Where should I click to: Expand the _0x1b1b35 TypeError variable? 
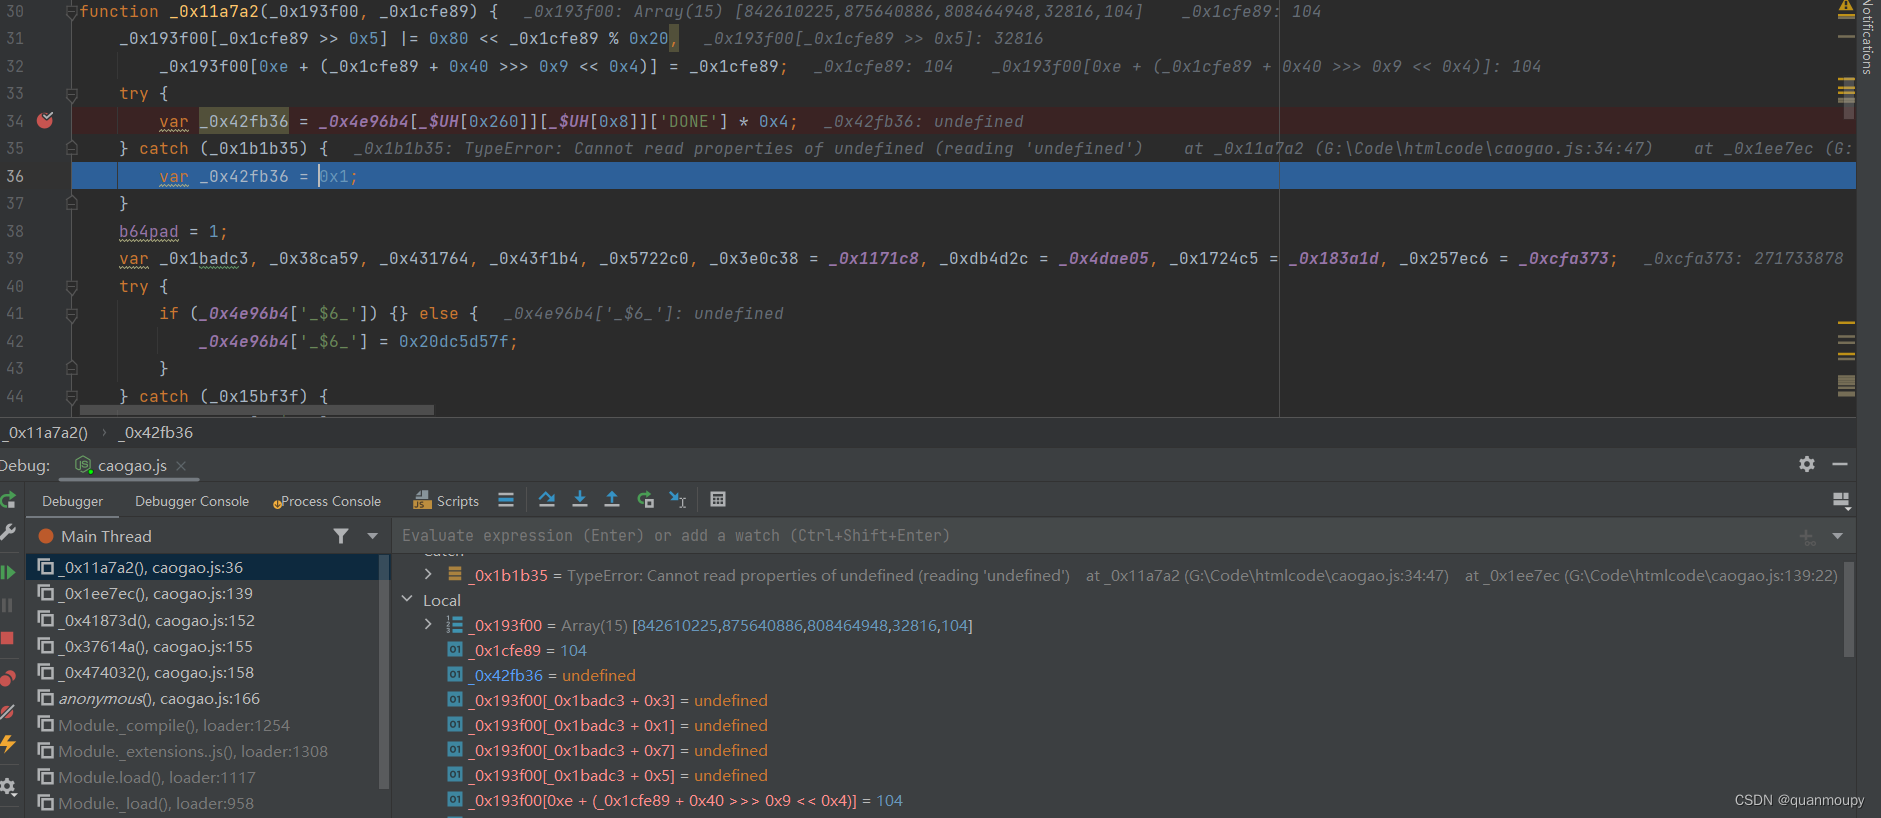428,574
